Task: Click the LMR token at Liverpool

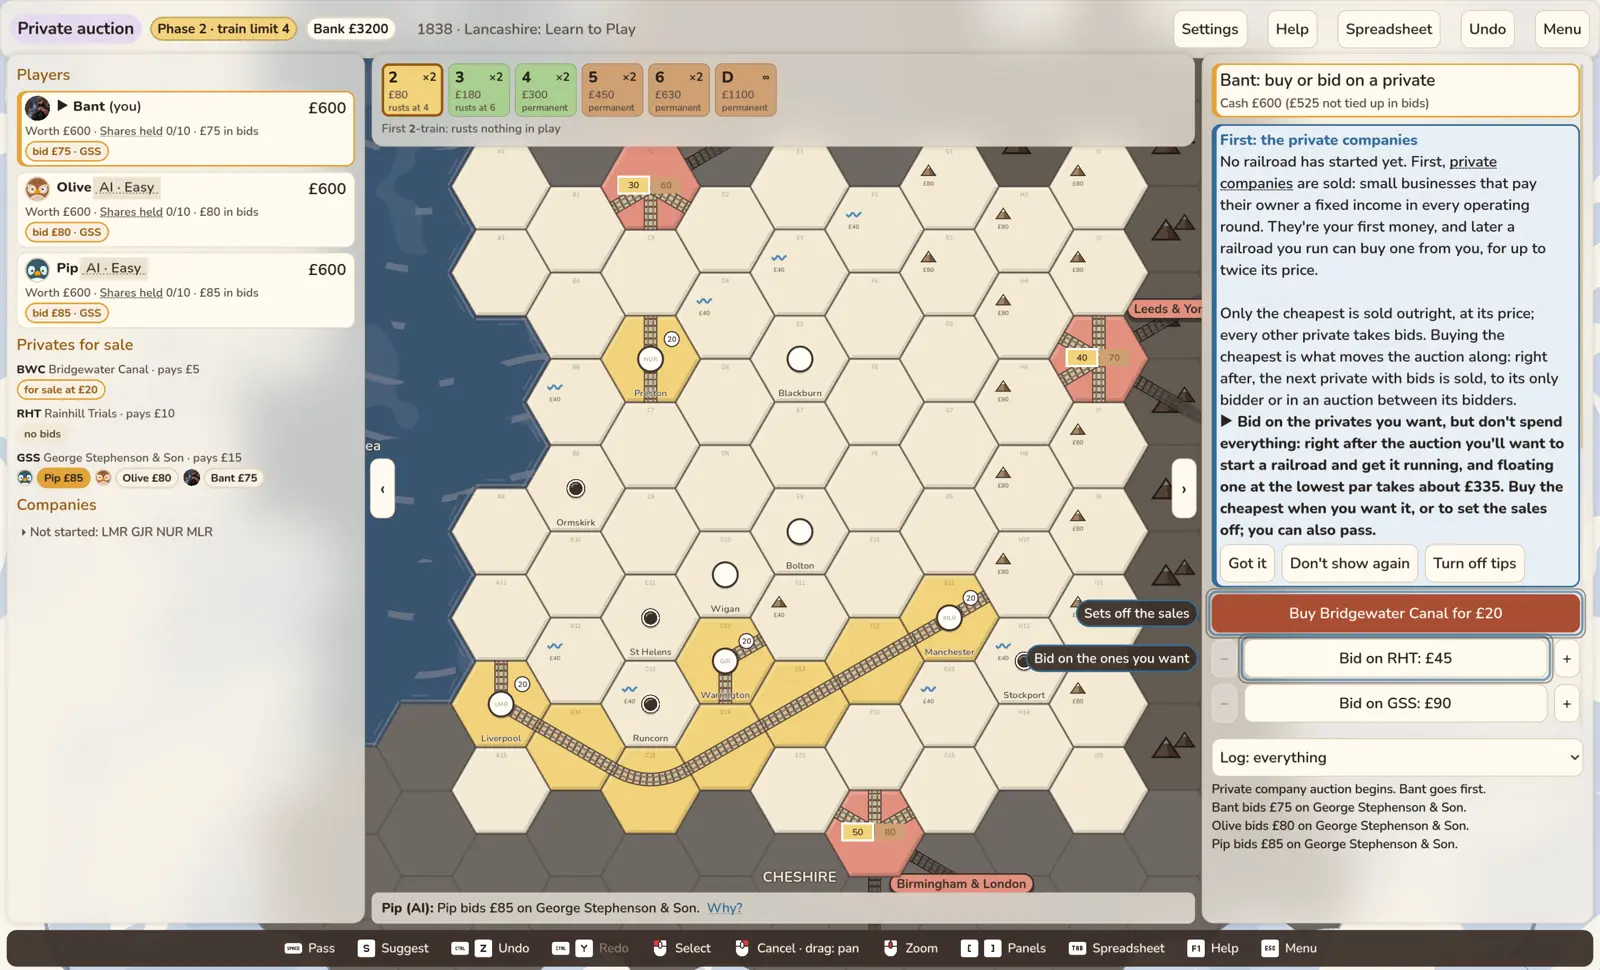Action: click(x=501, y=704)
